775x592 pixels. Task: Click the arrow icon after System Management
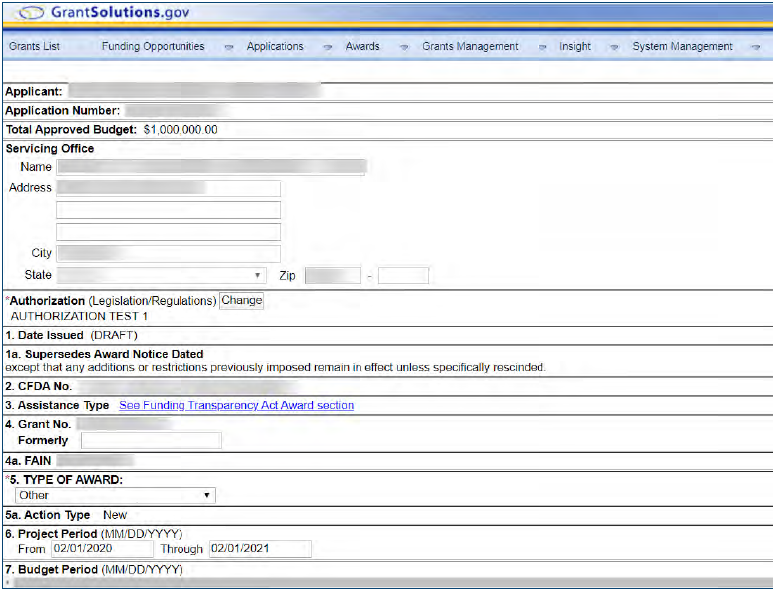click(755, 47)
